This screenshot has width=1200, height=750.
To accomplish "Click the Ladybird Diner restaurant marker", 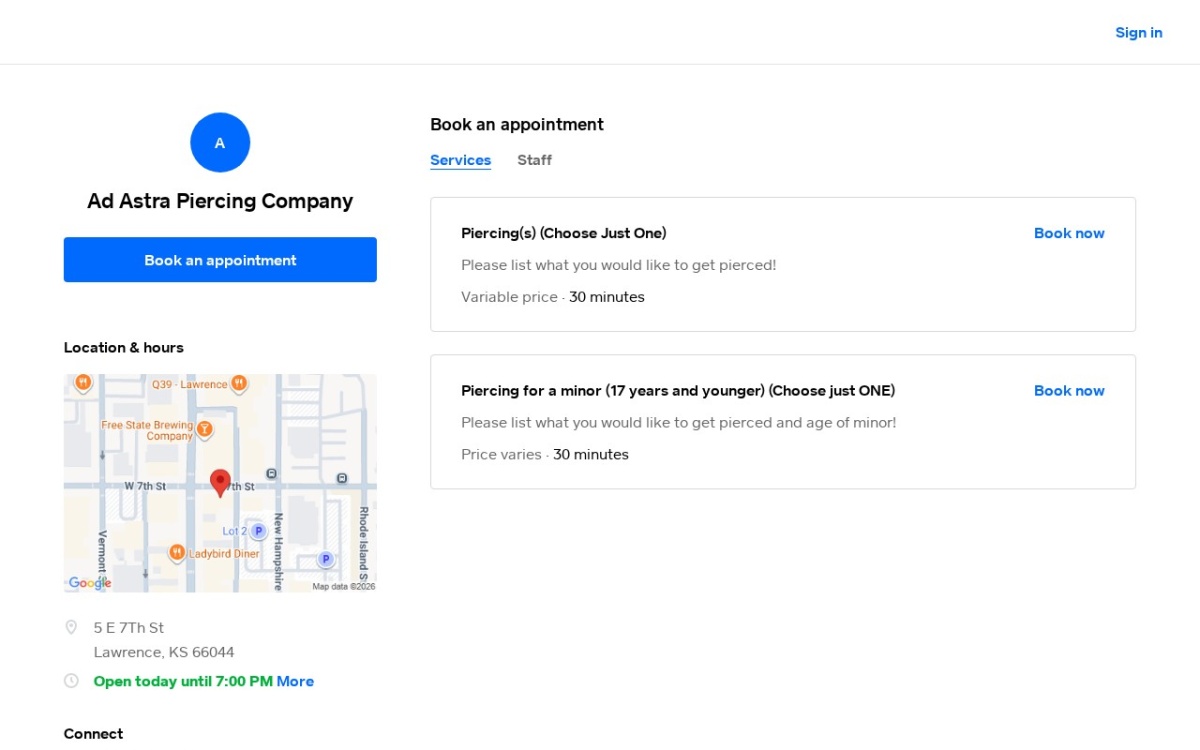I will (x=176, y=552).
